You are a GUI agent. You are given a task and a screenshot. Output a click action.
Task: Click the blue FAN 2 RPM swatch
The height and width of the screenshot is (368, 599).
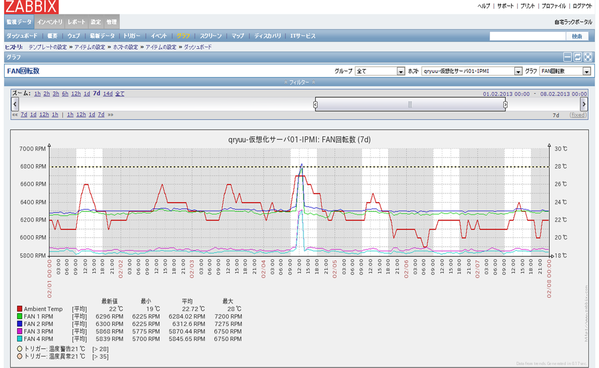[19, 324]
